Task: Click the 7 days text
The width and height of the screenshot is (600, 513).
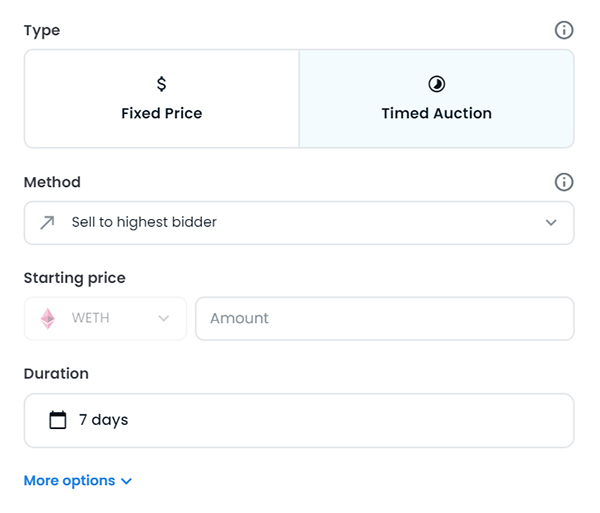Action: [x=104, y=420]
